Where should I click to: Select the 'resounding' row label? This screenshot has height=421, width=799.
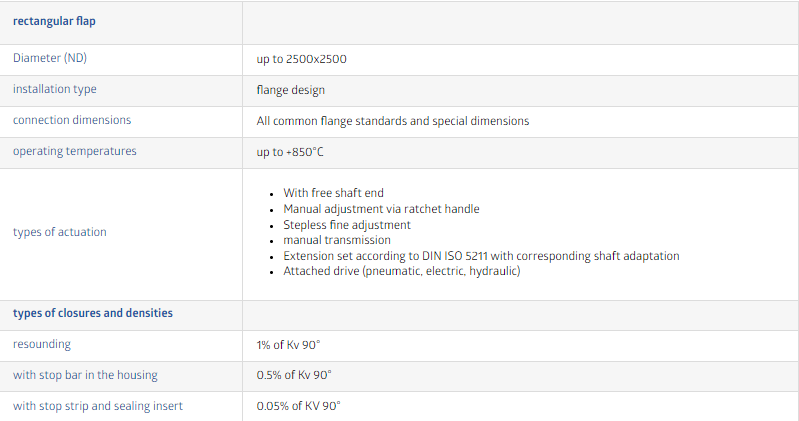pos(42,345)
